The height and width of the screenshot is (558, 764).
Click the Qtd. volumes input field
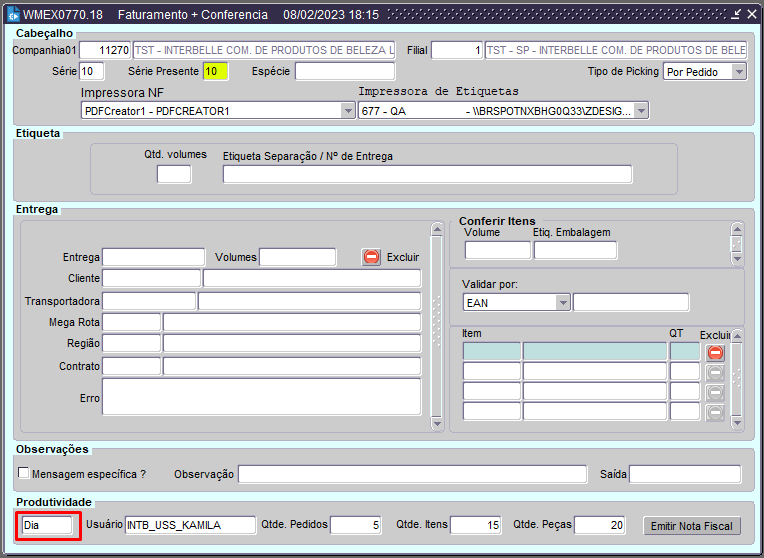[174, 175]
